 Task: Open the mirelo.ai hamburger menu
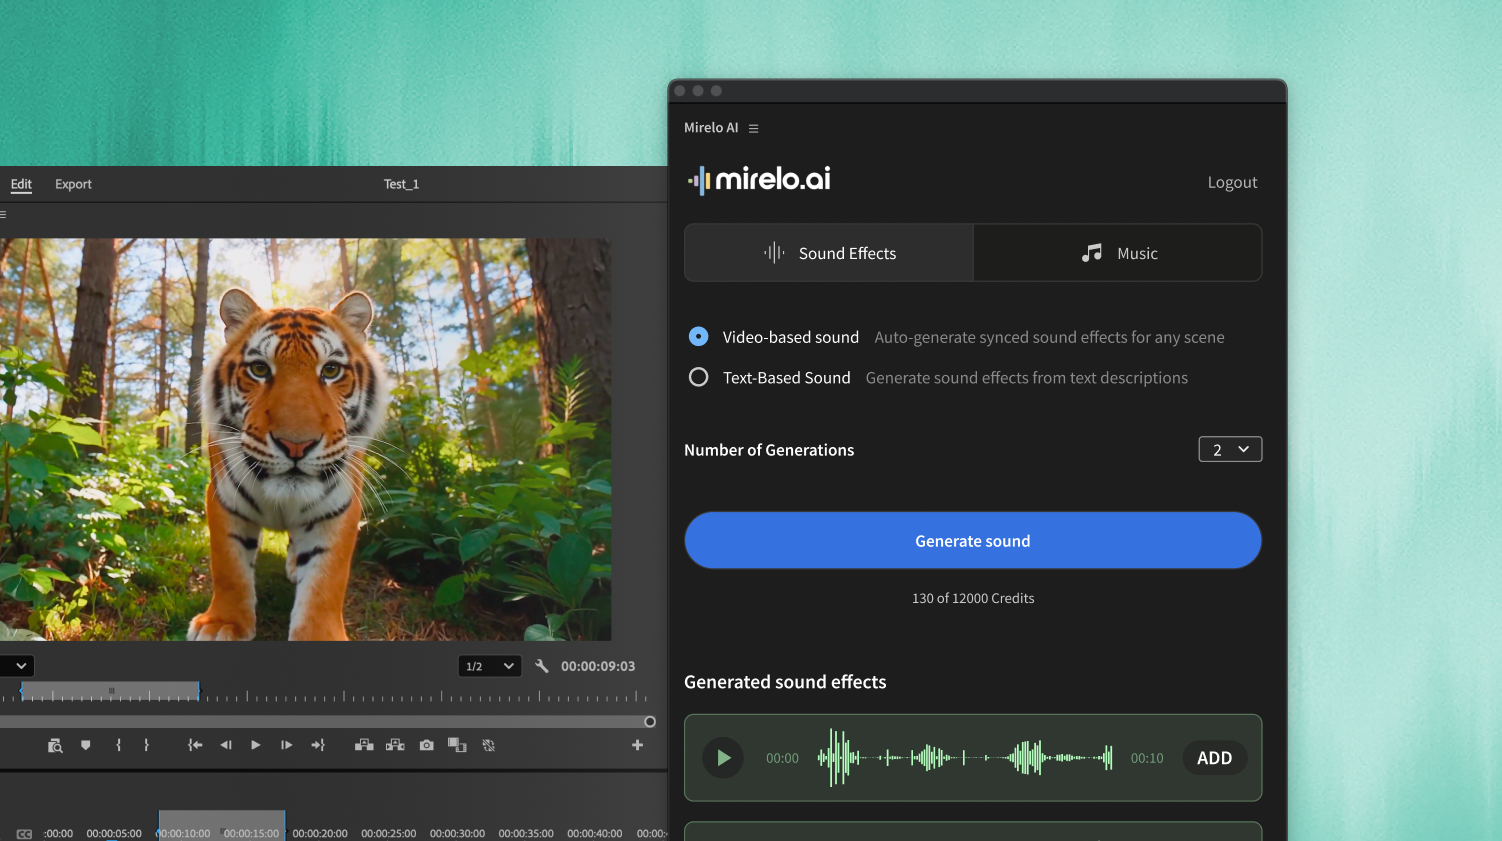click(x=753, y=128)
